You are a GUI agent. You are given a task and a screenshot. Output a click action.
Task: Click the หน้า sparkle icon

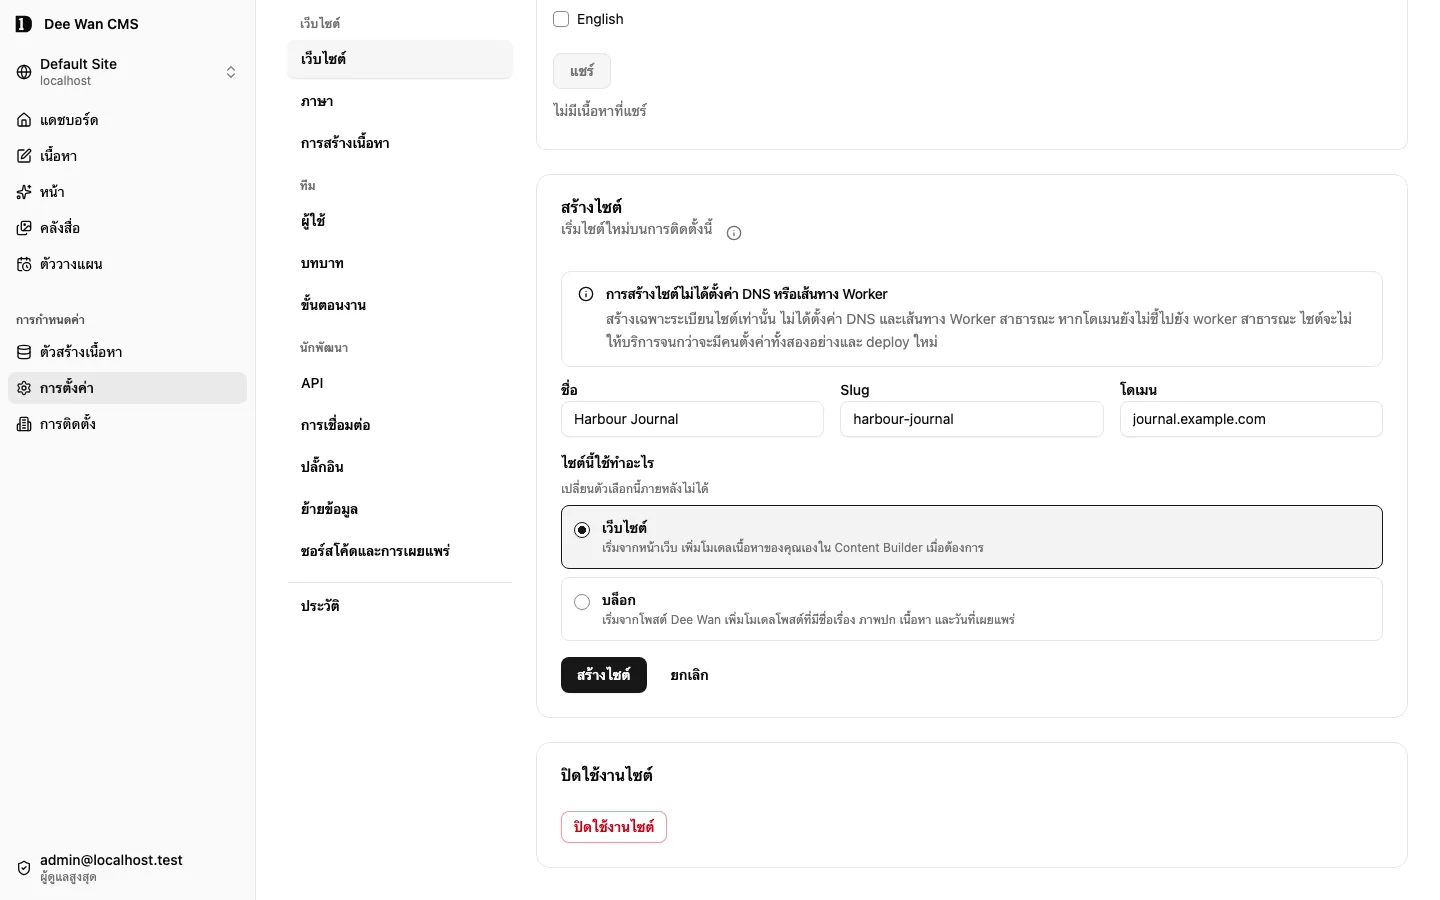24,192
